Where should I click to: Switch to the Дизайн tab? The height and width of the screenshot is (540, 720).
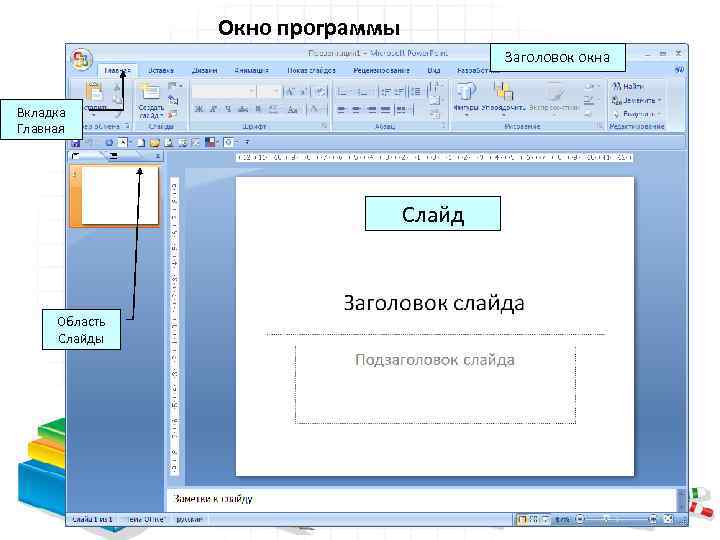tap(204, 70)
